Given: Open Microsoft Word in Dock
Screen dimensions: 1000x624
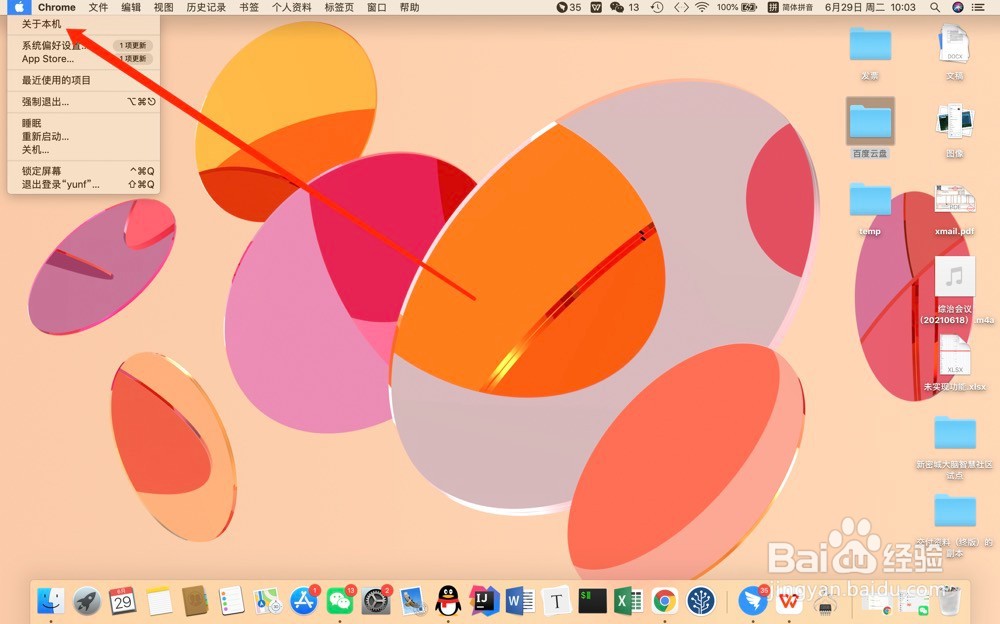Looking at the screenshot, I should click(520, 600).
